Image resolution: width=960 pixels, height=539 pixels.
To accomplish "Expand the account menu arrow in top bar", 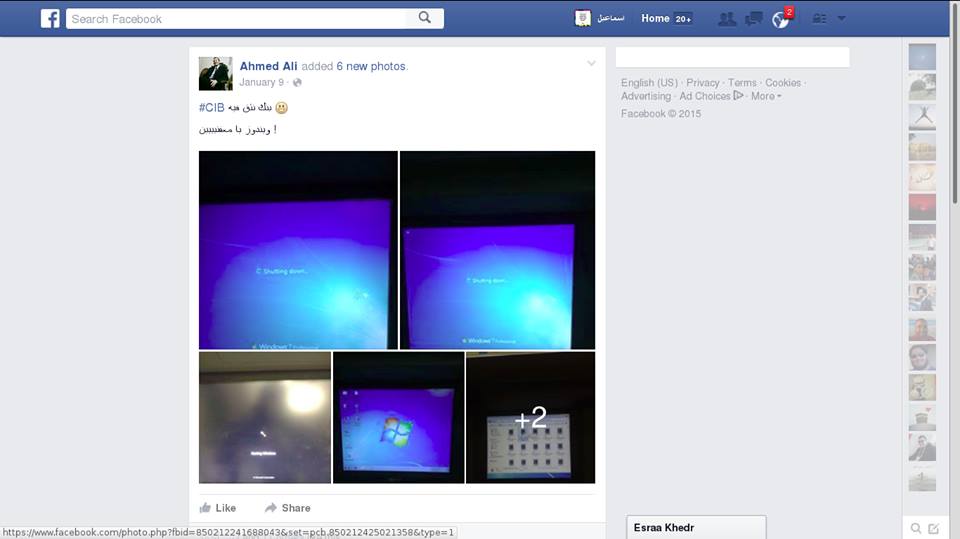I will click(x=841, y=18).
